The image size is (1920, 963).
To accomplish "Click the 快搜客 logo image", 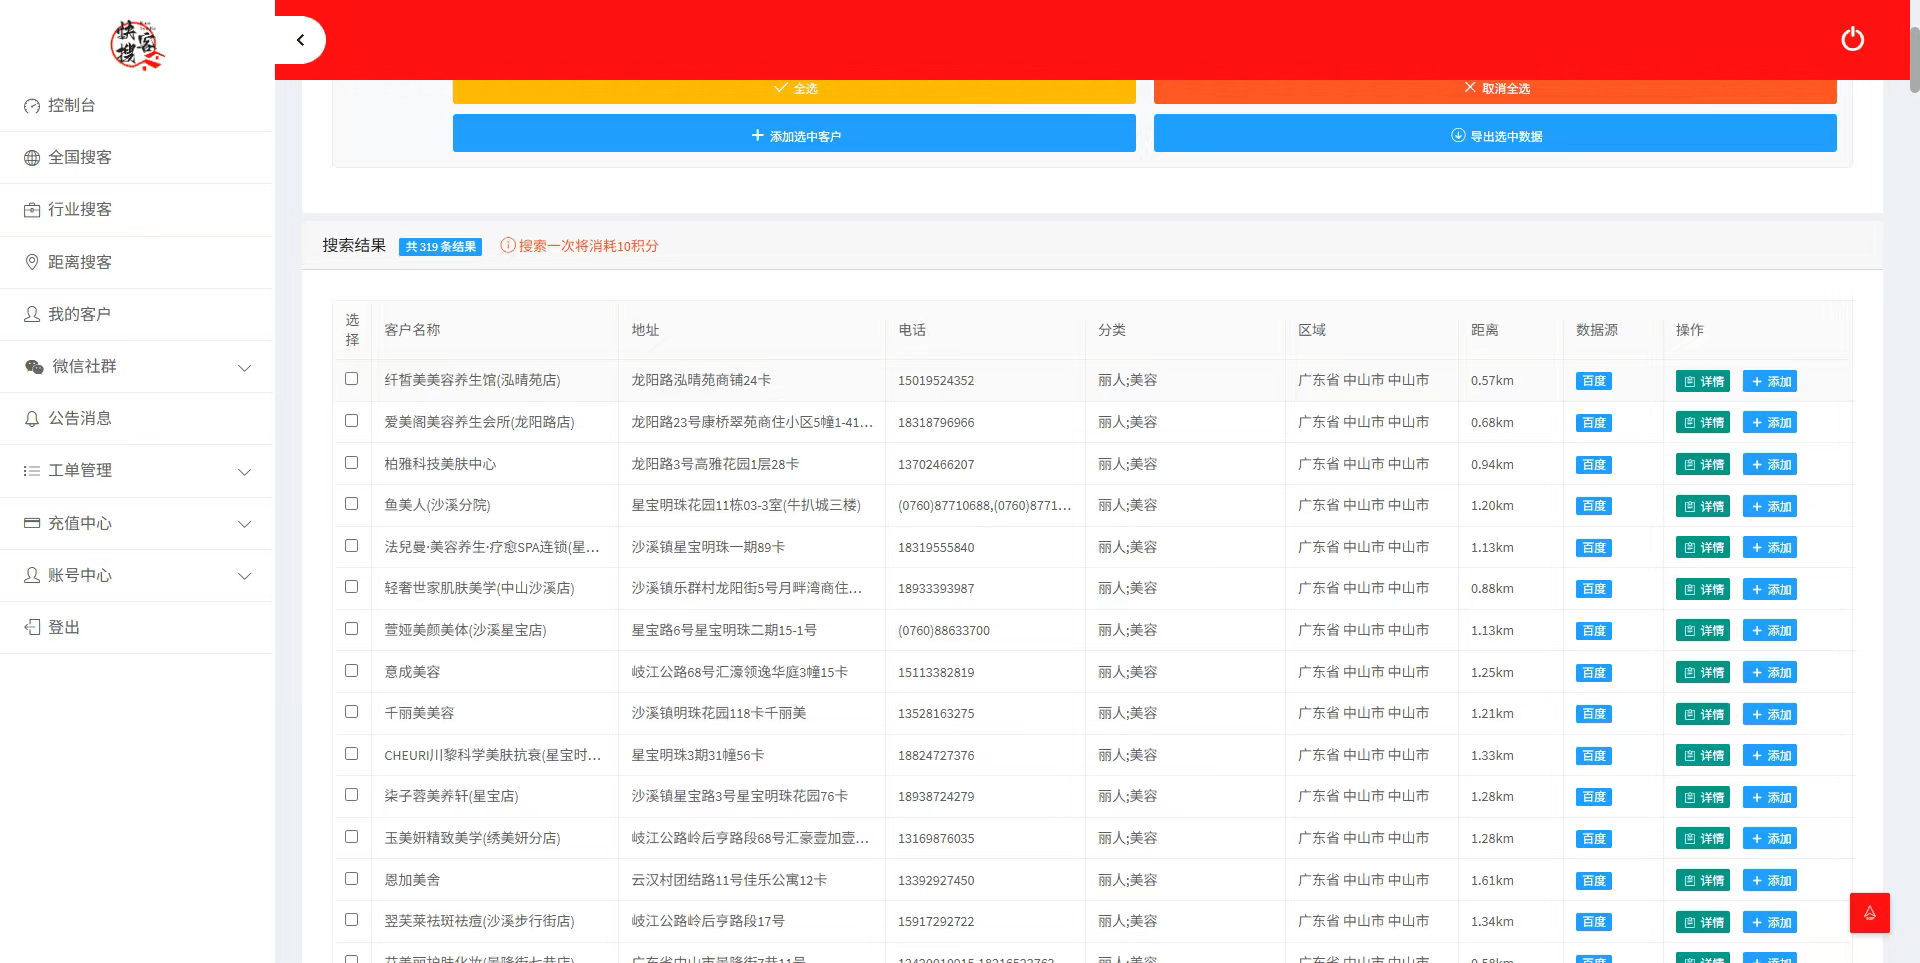I will 137,45.
